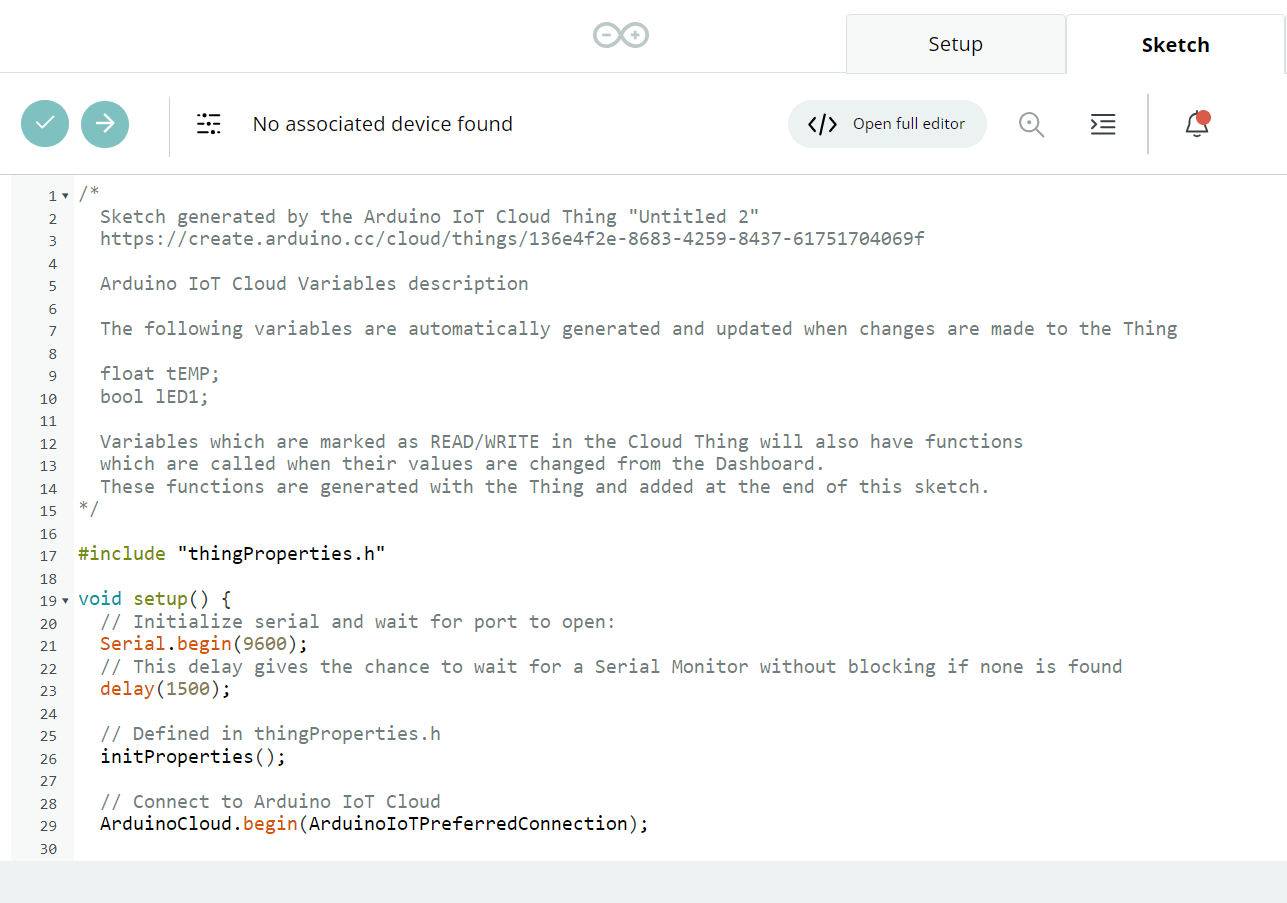
Task: Collapse the setup function at line 19
Action: (x=66, y=600)
